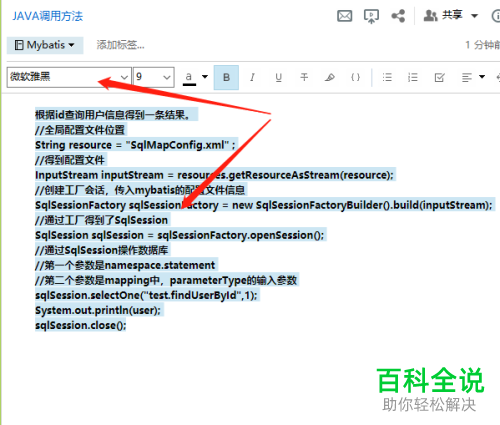The width and height of the screenshot is (500, 425).
Task: Click the 添加标签 tag field
Action: tap(120, 45)
